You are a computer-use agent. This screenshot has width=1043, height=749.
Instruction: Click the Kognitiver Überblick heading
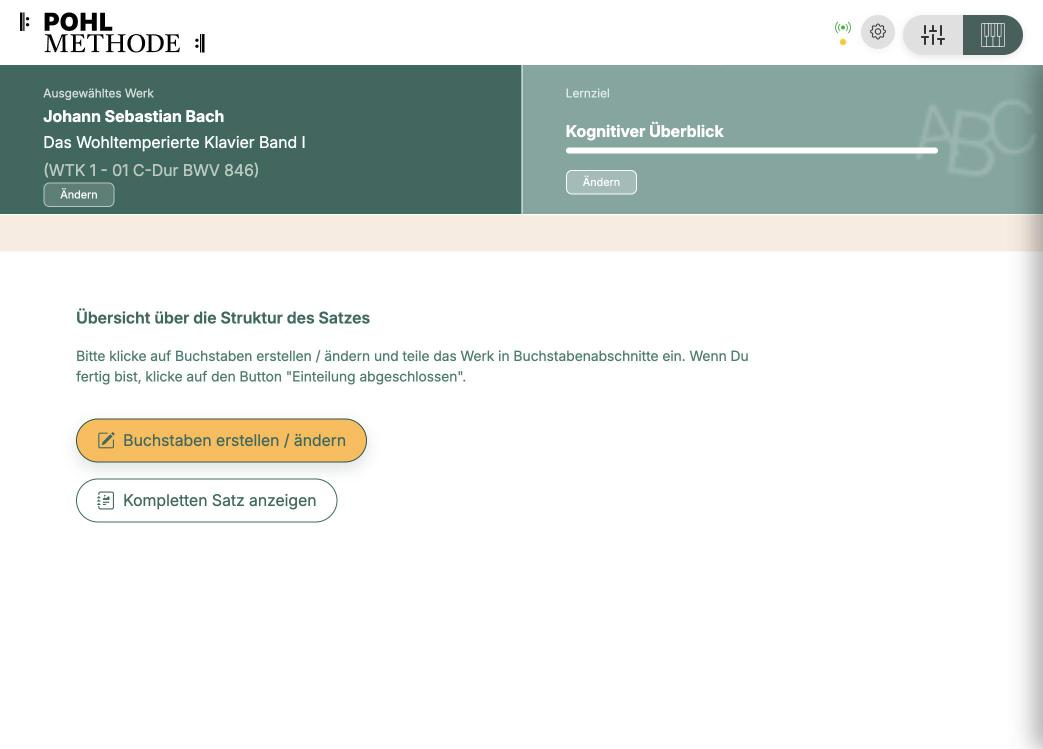[645, 131]
